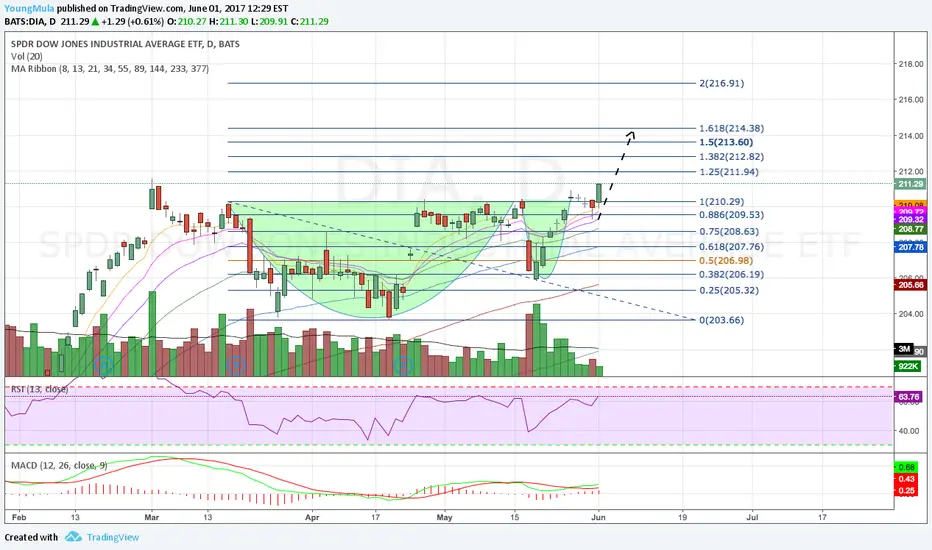Select the 'RSI (13, close)' indicator label

40,389
